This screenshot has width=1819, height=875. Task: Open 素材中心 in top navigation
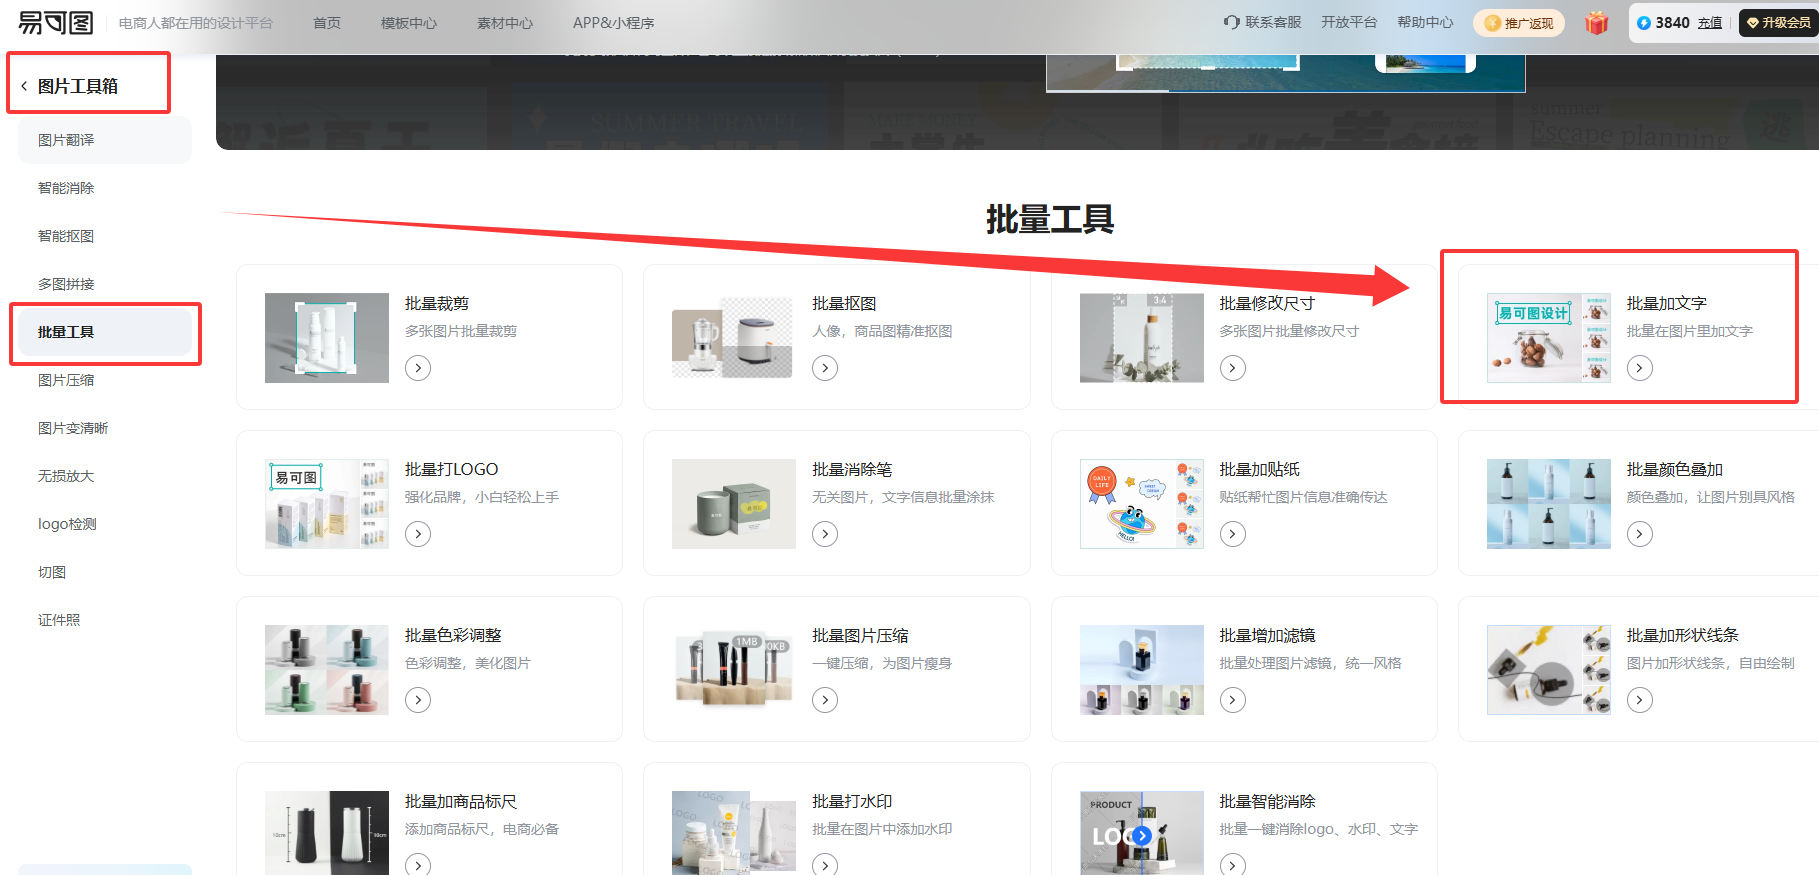504,23
